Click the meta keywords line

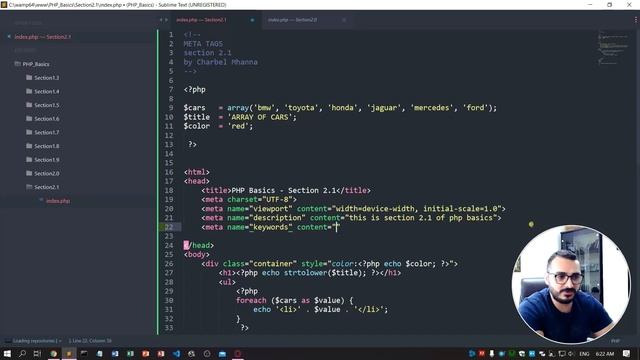[270, 227]
